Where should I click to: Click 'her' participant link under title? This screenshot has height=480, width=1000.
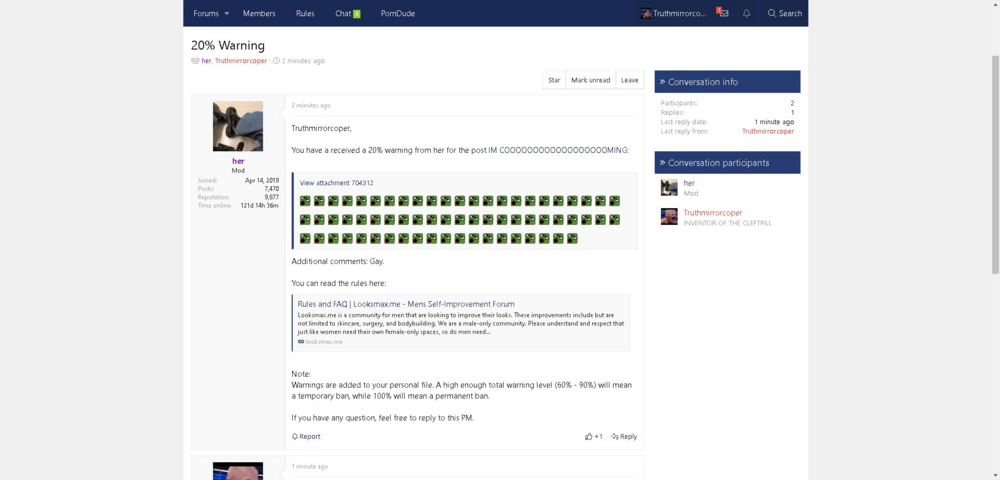point(206,61)
